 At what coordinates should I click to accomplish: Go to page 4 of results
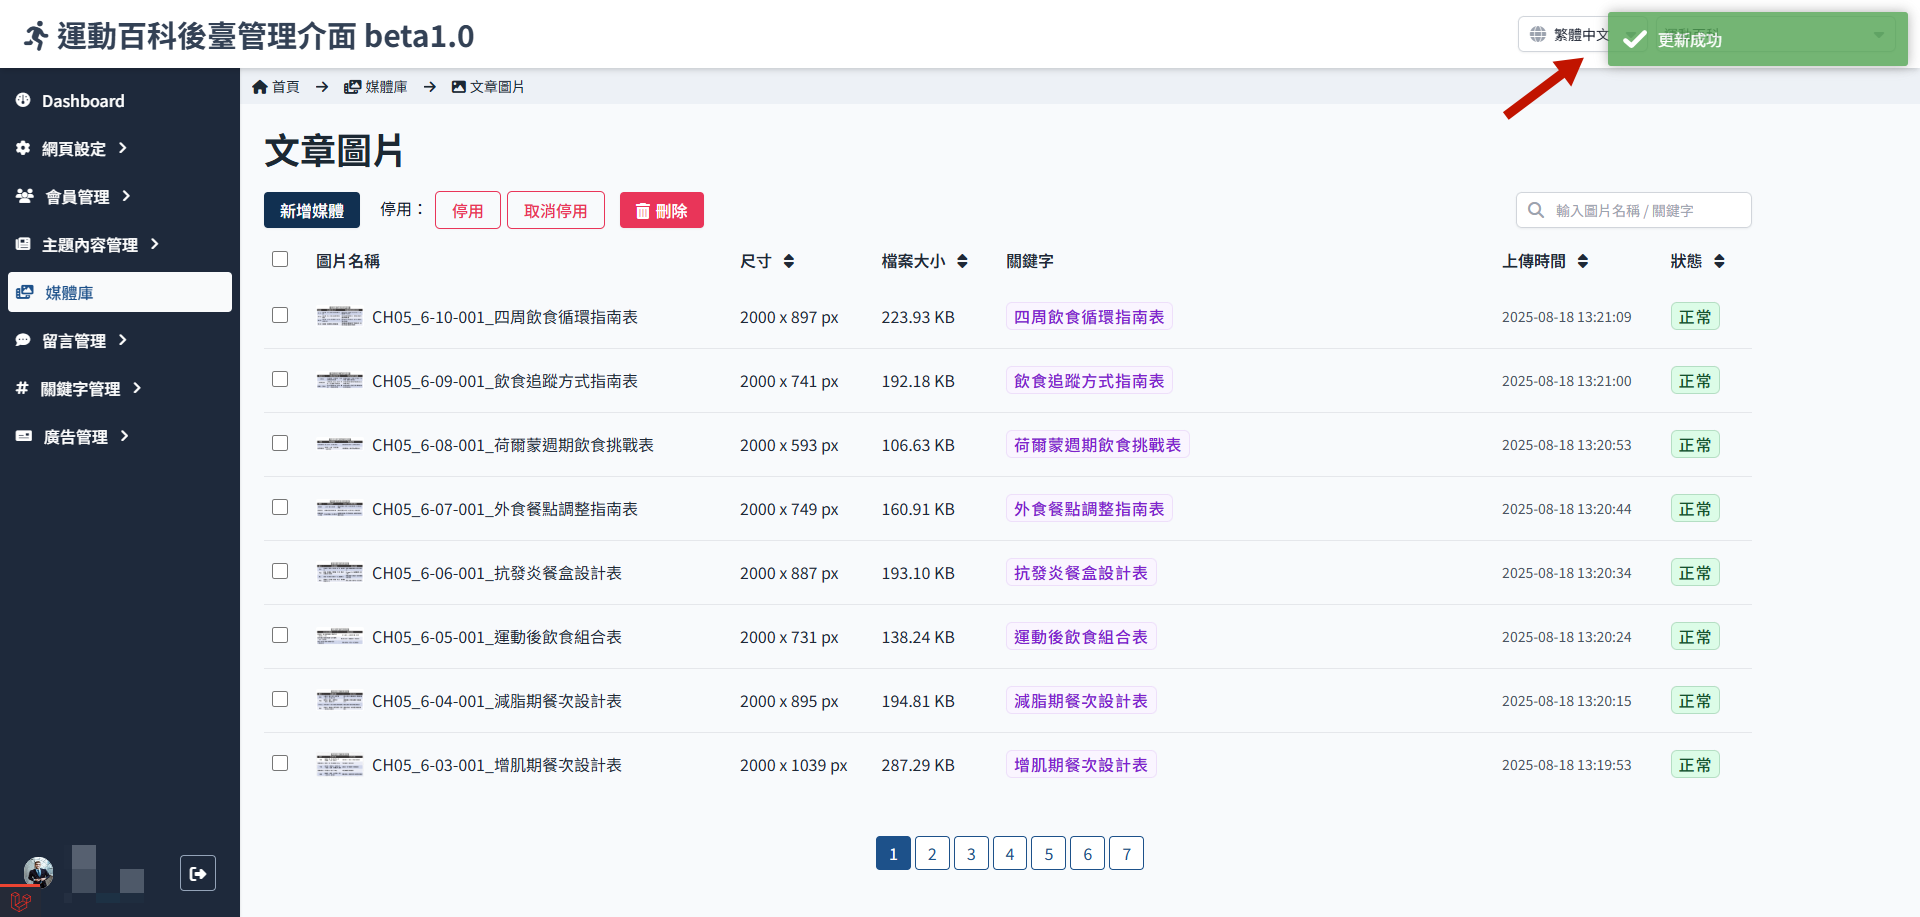click(1010, 853)
